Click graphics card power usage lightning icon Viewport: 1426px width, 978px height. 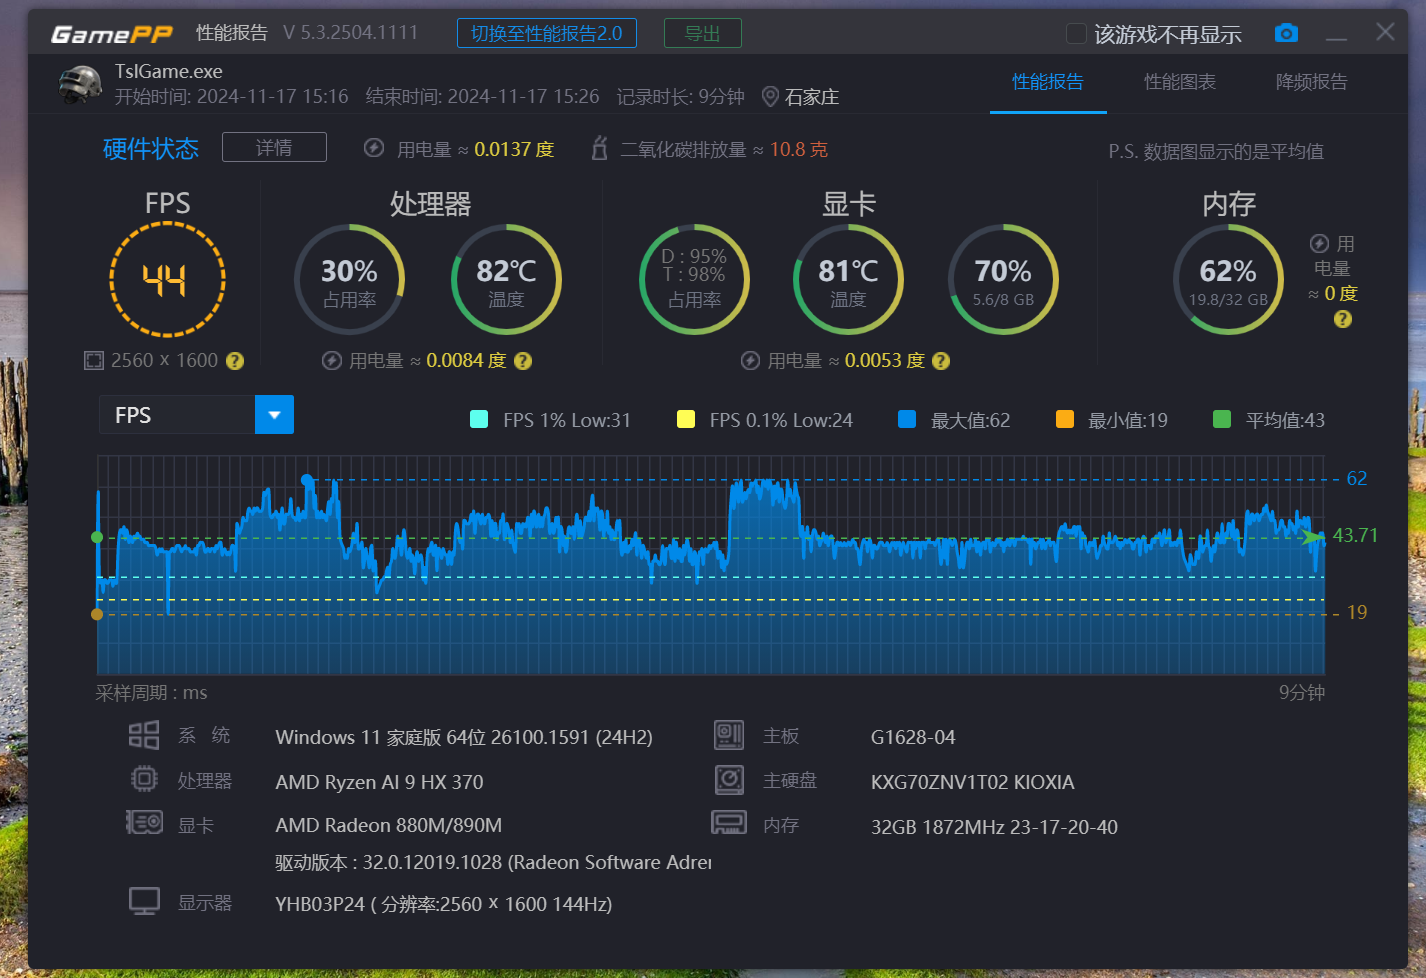(x=750, y=361)
